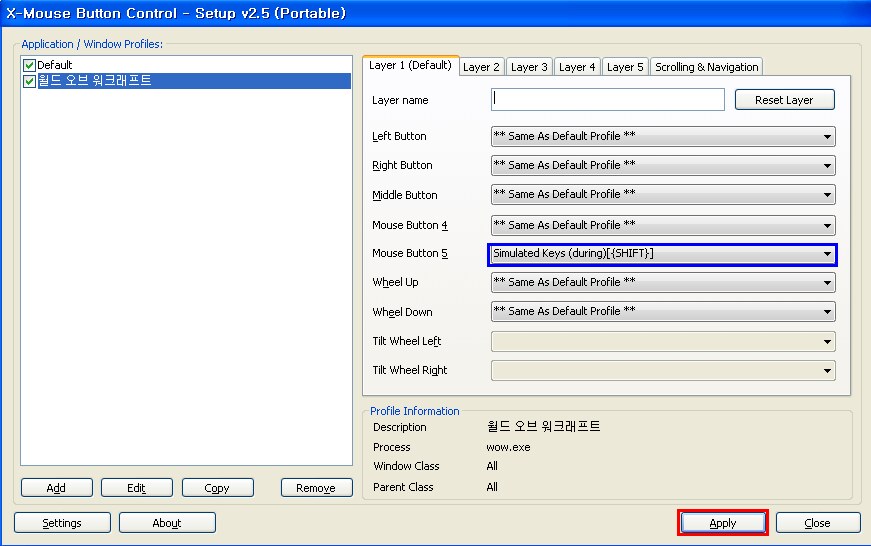Click the Remove profile button
The height and width of the screenshot is (546, 871).
click(316, 488)
